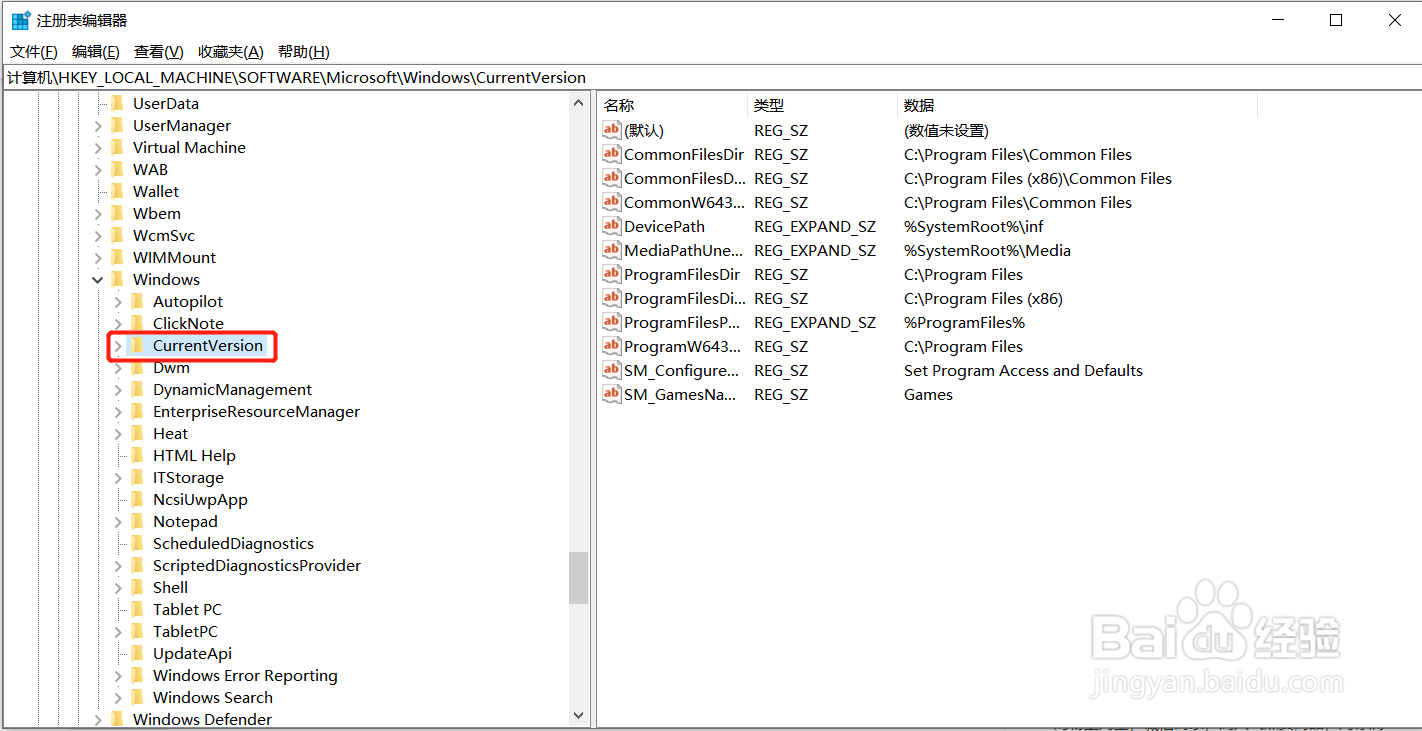Expand the Windows Search key

tap(118, 698)
